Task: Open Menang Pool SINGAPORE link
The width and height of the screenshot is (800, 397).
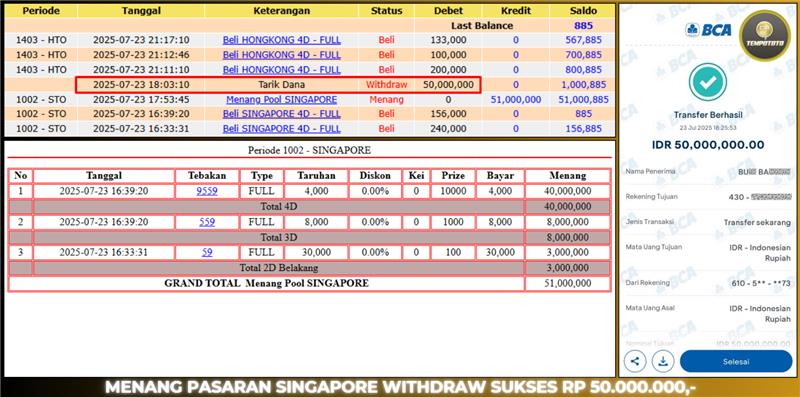Action: (x=282, y=100)
